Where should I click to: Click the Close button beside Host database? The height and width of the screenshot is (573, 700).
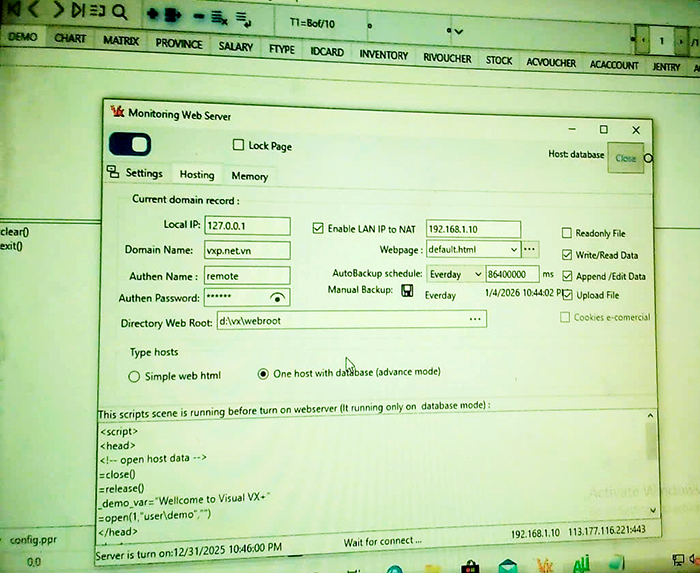point(625,158)
